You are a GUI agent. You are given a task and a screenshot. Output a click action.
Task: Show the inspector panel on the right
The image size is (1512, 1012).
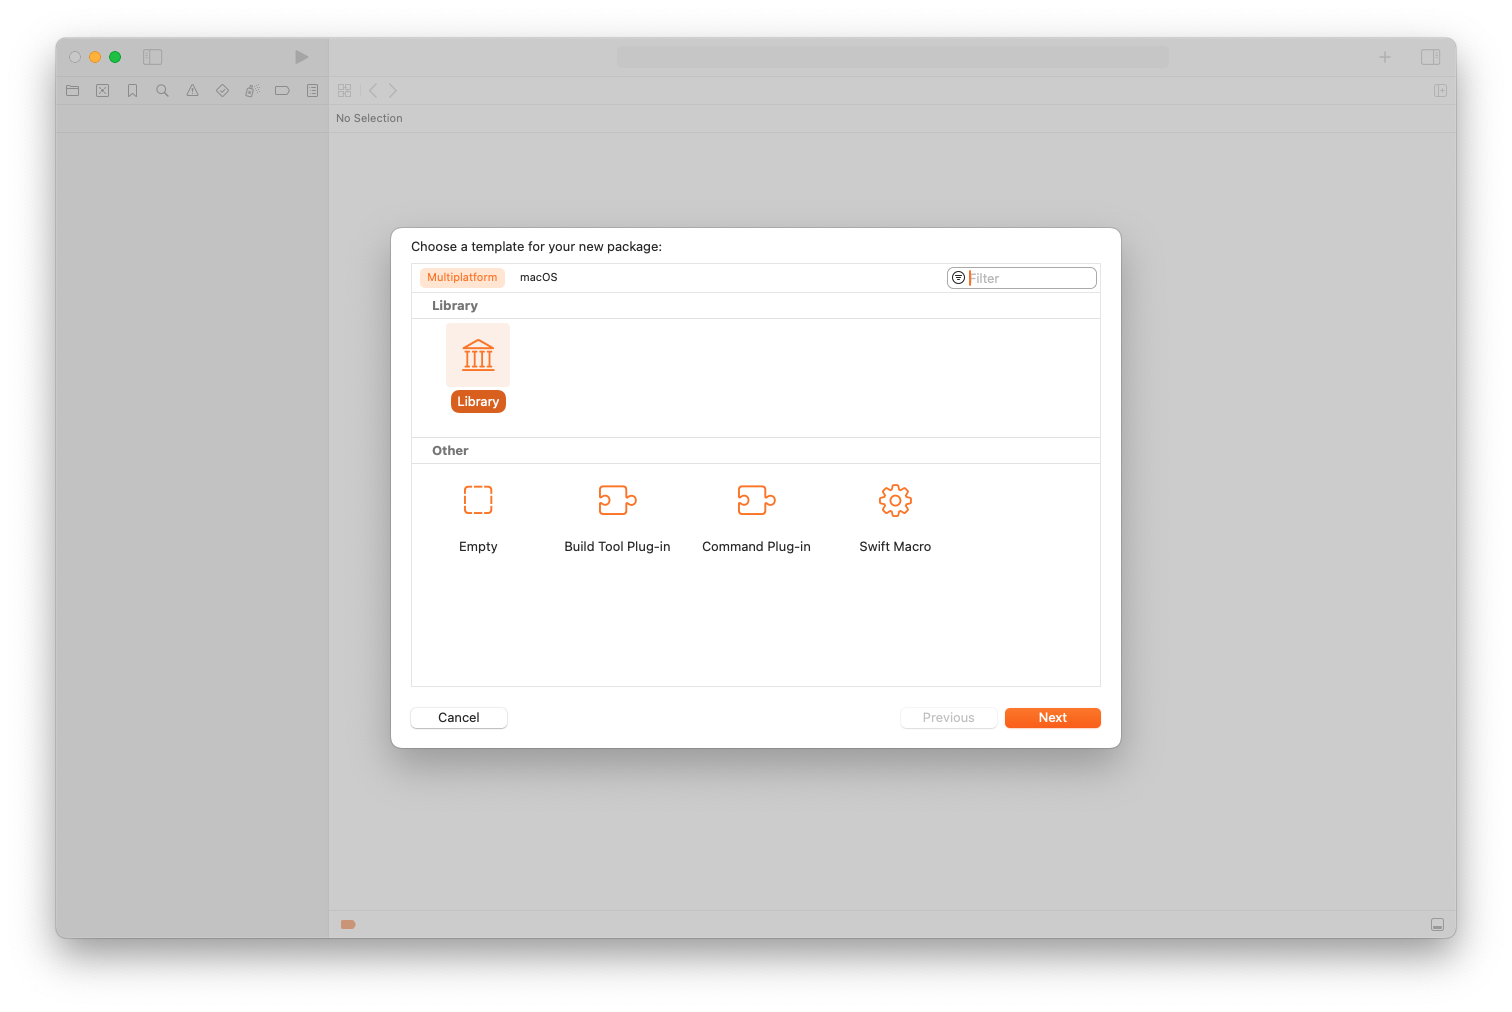point(1430,57)
